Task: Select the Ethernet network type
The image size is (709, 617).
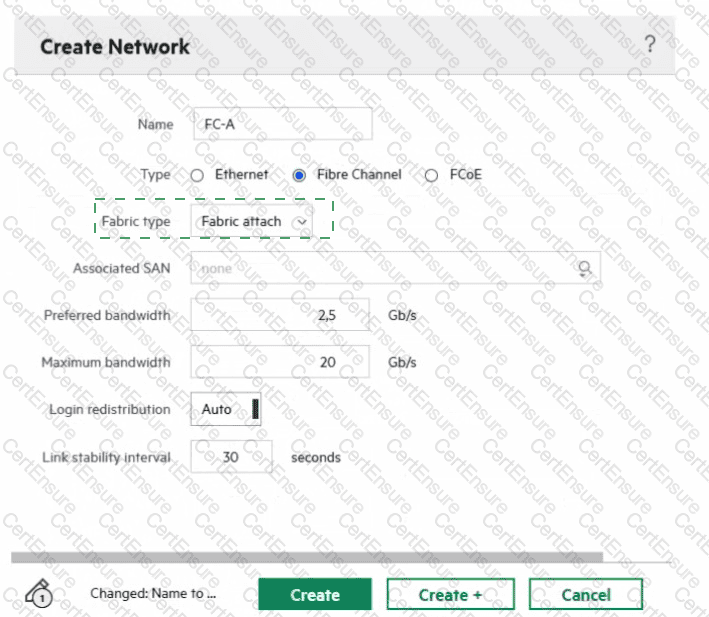Action: coord(197,175)
